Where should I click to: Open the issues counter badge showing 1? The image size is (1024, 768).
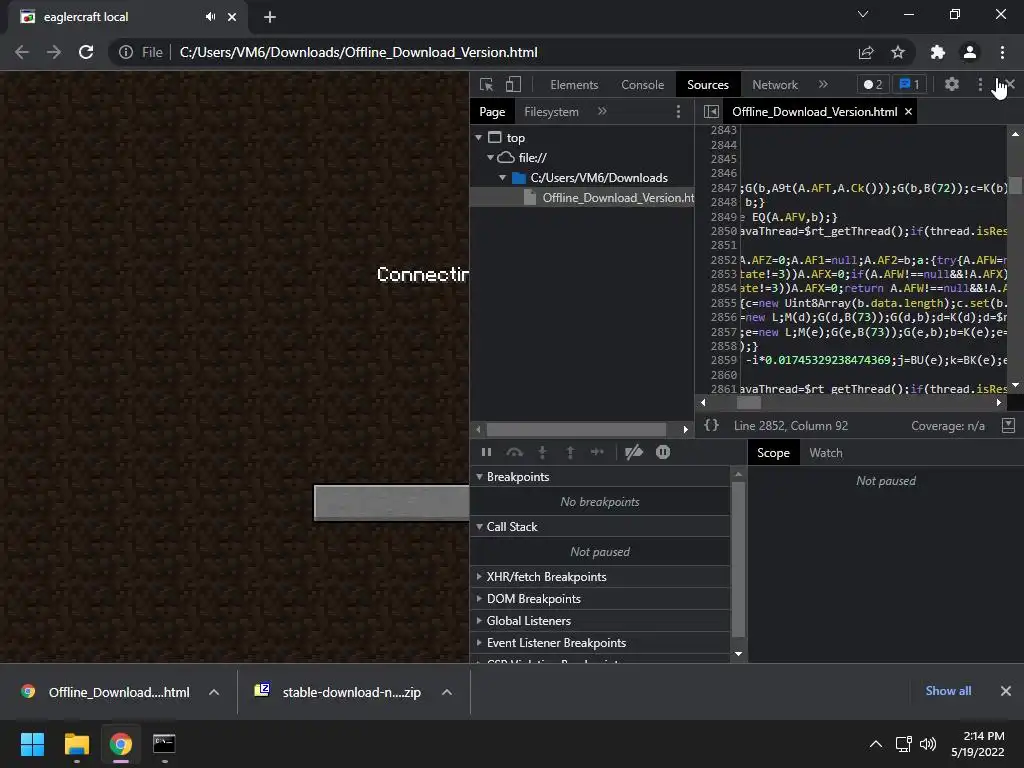910,84
